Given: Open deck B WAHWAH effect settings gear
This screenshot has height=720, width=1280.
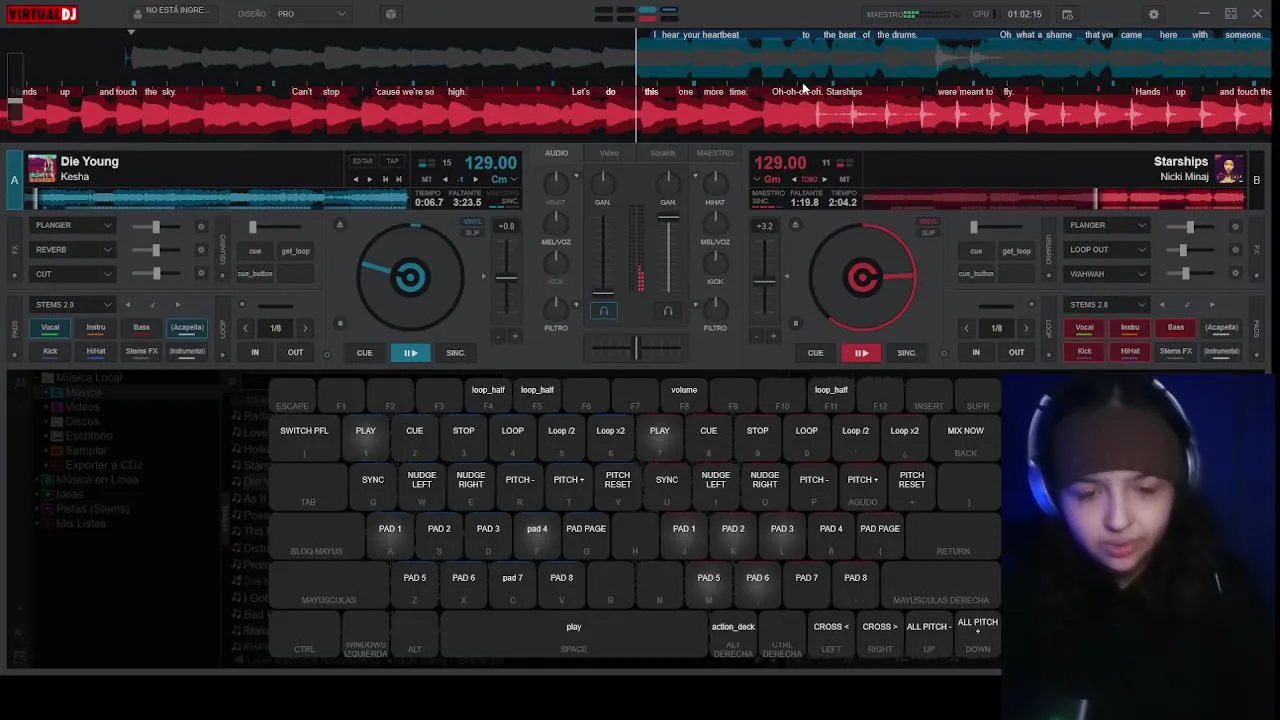Looking at the screenshot, I should click(x=1235, y=274).
